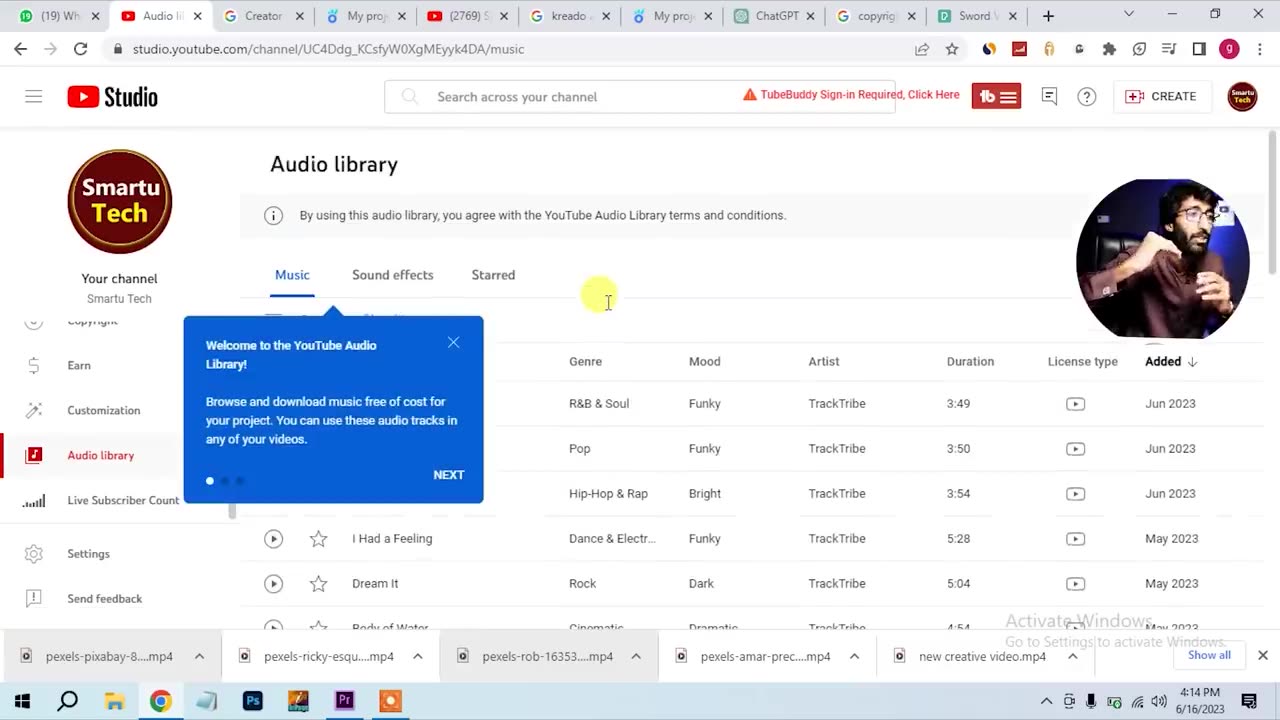The height and width of the screenshot is (720, 1280).
Task: Expand options for pexels-pixabay download
Action: pos(199,656)
